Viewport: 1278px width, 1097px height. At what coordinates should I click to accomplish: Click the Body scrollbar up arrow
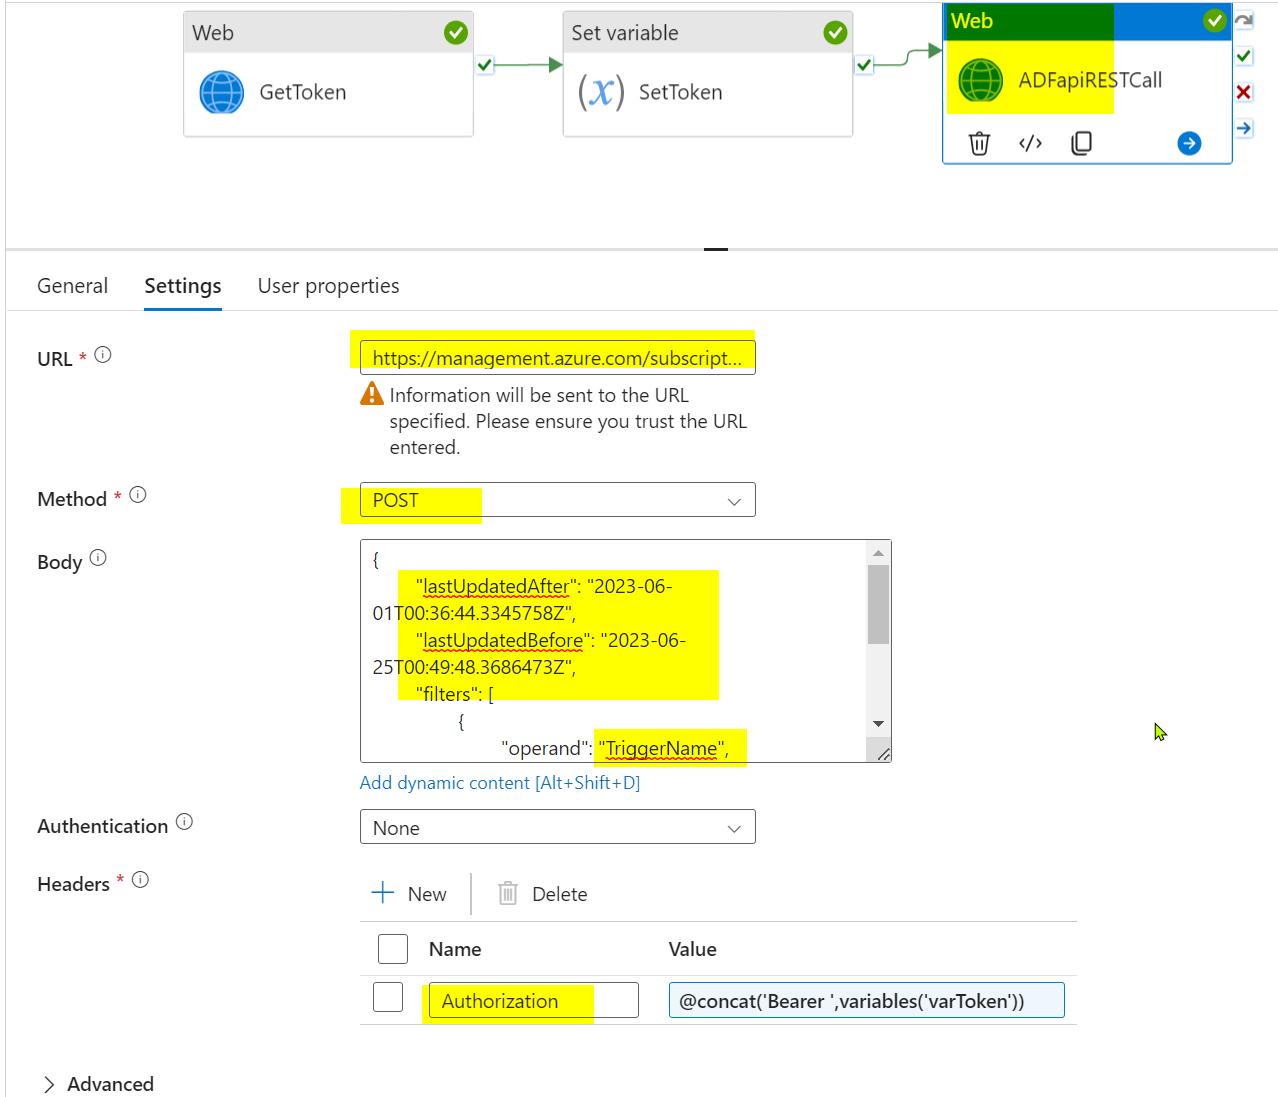(x=878, y=553)
